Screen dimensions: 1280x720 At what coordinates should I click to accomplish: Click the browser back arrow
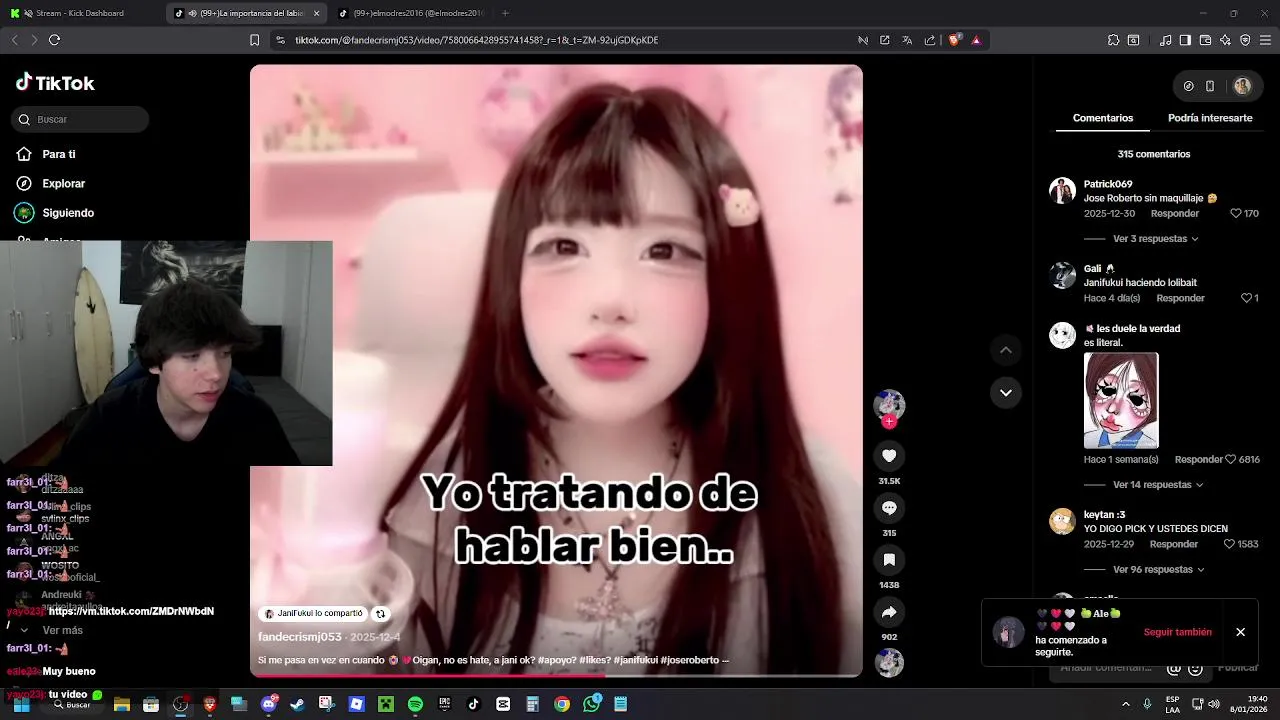click(14, 40)
